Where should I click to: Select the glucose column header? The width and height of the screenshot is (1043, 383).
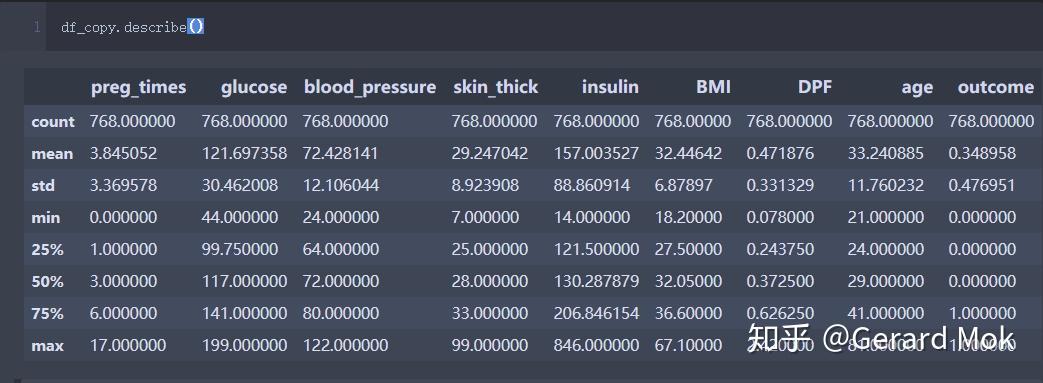tap(254, 87)
